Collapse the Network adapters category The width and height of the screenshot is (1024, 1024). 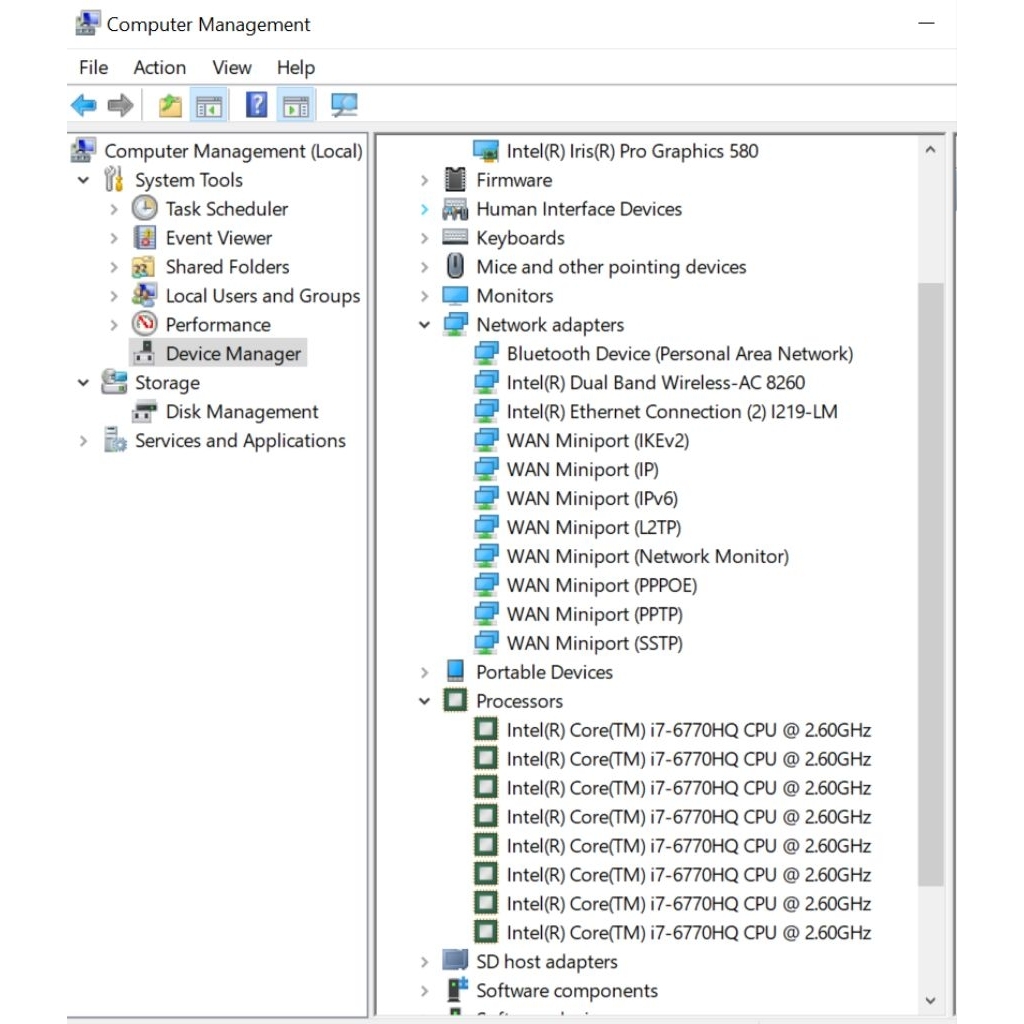coord(425,325)
